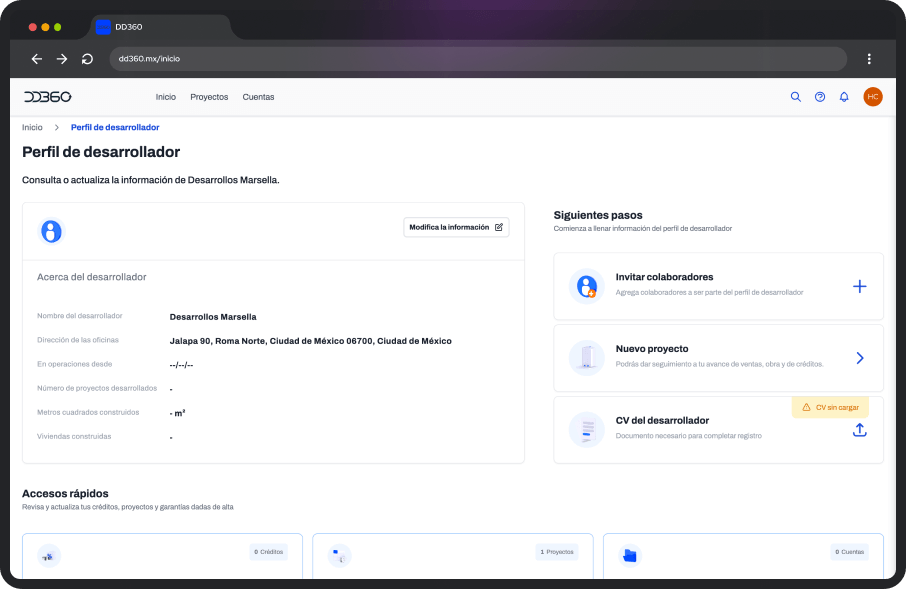Go to Inicio via the breadcrumb link
This screenshot has width=906, height=589.
[32, 127]
